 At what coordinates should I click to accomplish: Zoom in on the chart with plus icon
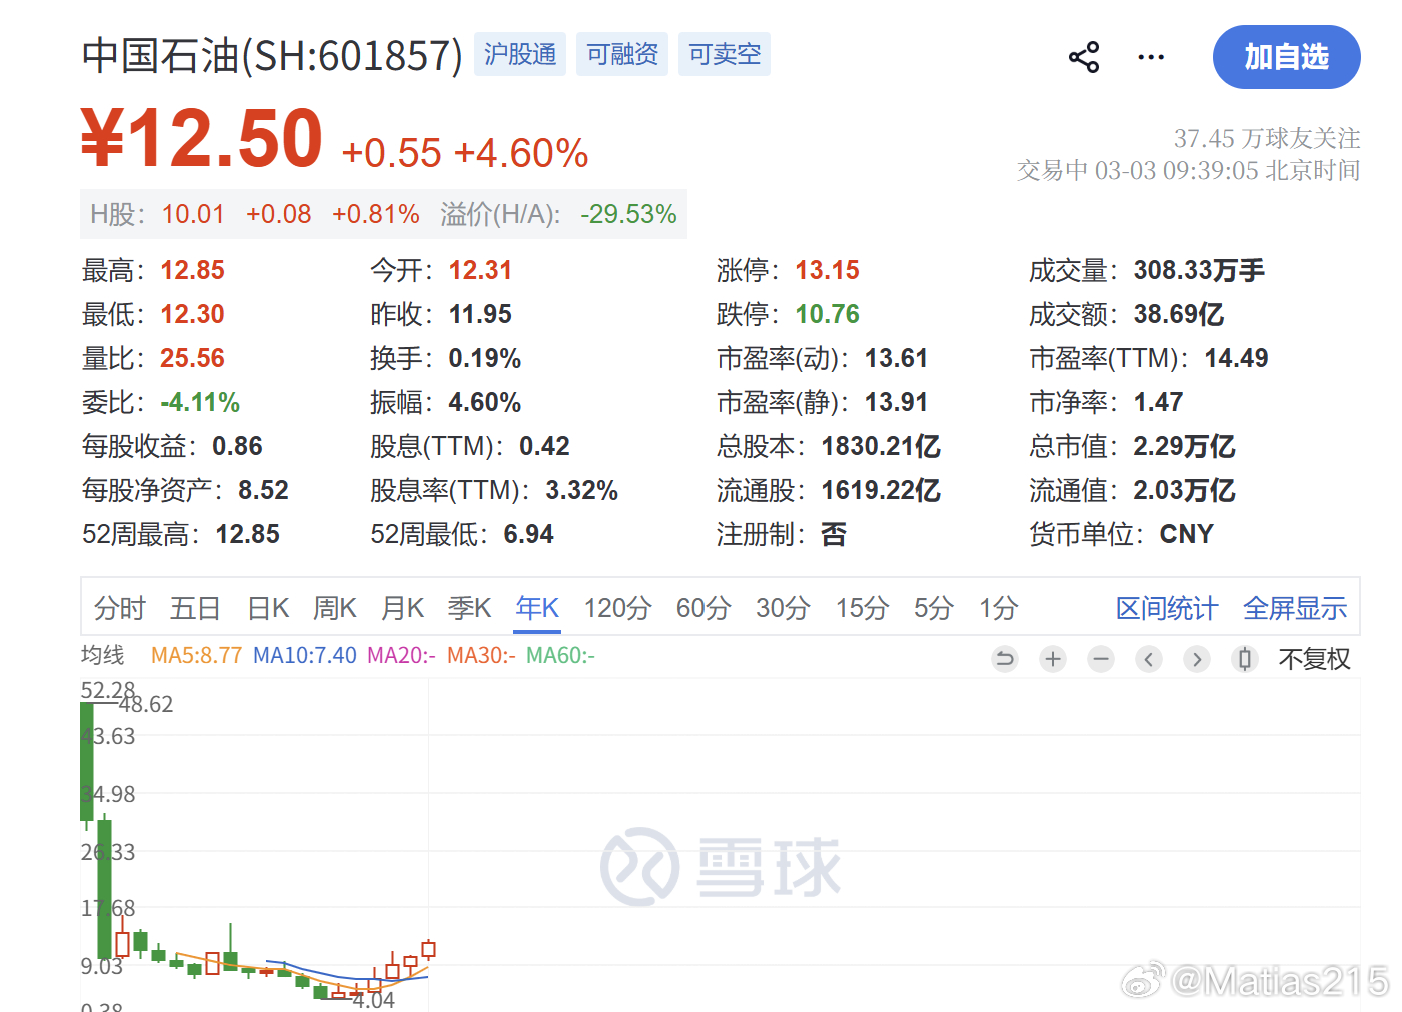pyautogui.click(x=1053, y=659)
